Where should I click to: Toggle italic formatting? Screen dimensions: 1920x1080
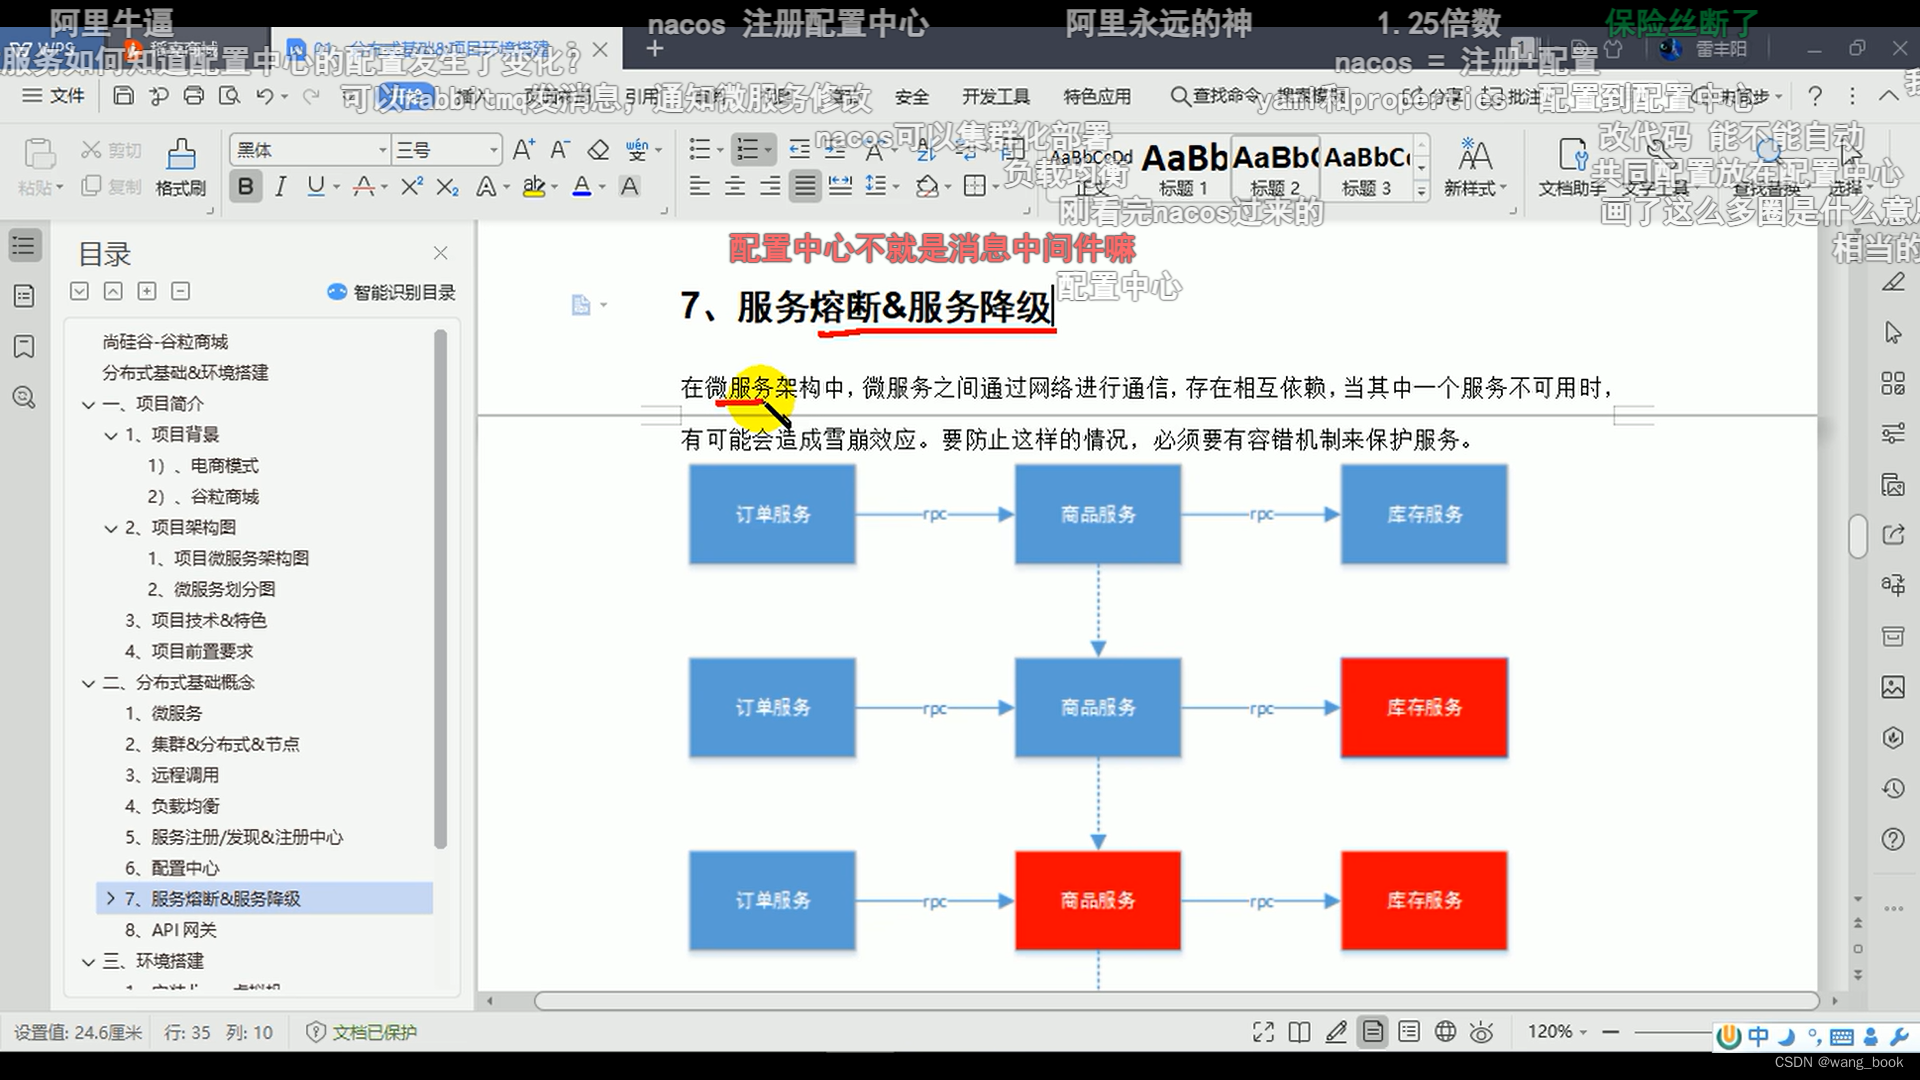click(x=281, y=186)
